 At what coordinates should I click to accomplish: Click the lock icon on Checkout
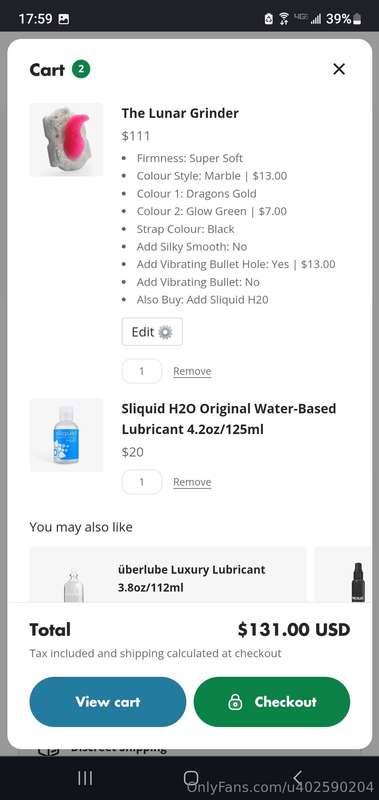click(235, 702)
